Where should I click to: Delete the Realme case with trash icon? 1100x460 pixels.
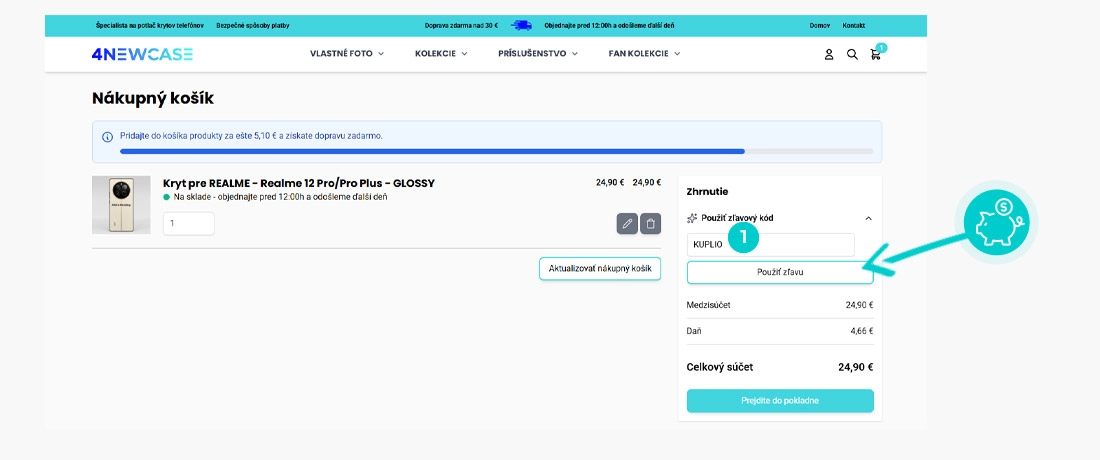pyautogui.click(x=650, y=224)
